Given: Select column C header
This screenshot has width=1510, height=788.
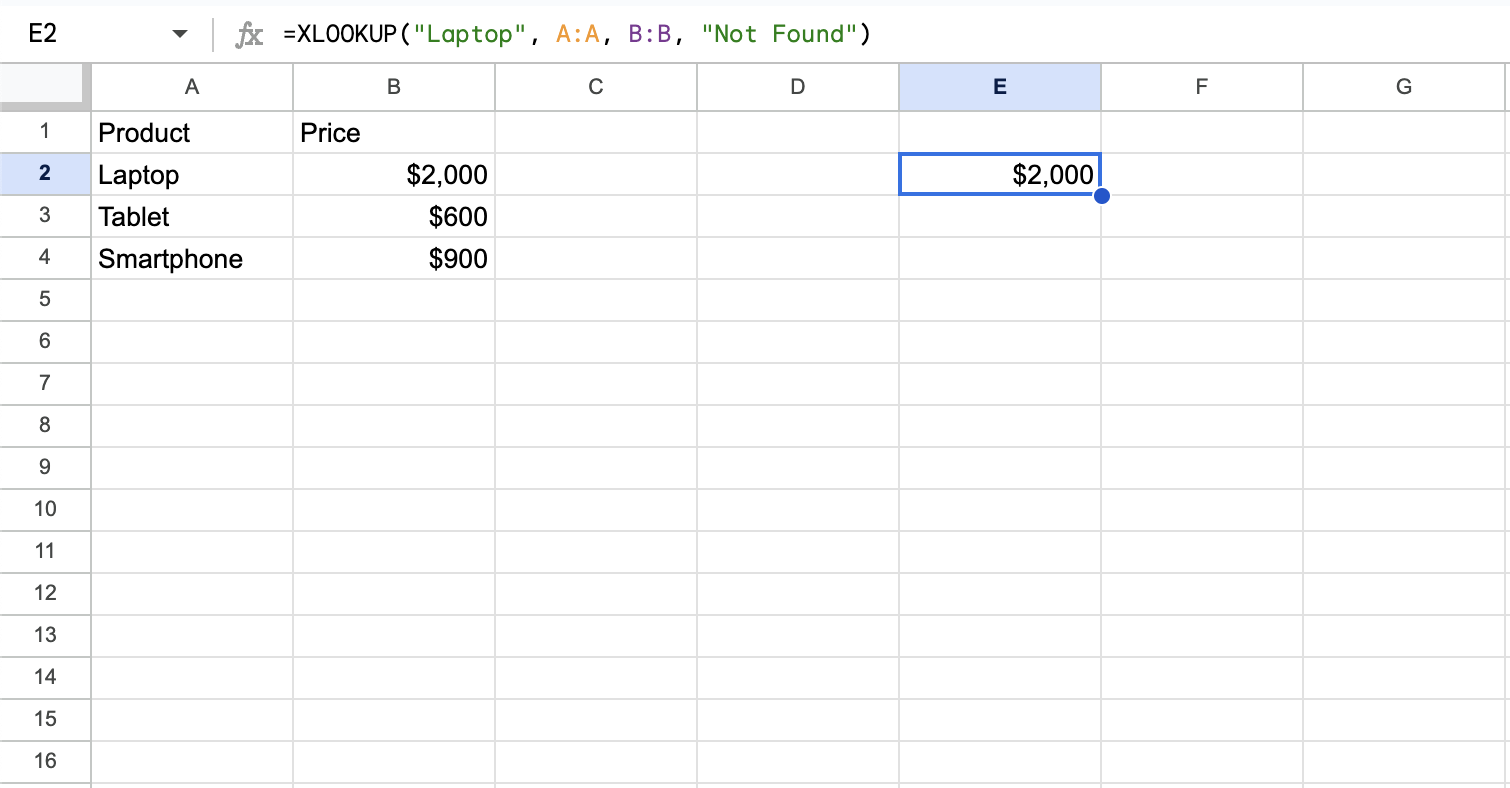Looking at the screenshot, I should click(x=596, y=87).
